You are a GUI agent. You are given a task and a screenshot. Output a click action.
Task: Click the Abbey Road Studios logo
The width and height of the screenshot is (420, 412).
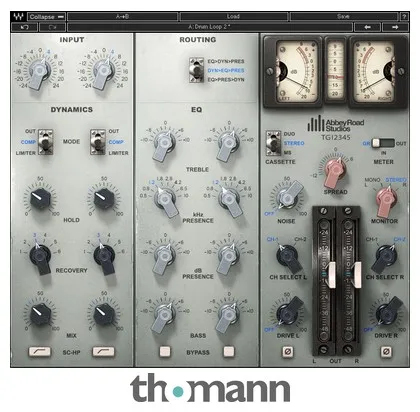pos(335,125)
